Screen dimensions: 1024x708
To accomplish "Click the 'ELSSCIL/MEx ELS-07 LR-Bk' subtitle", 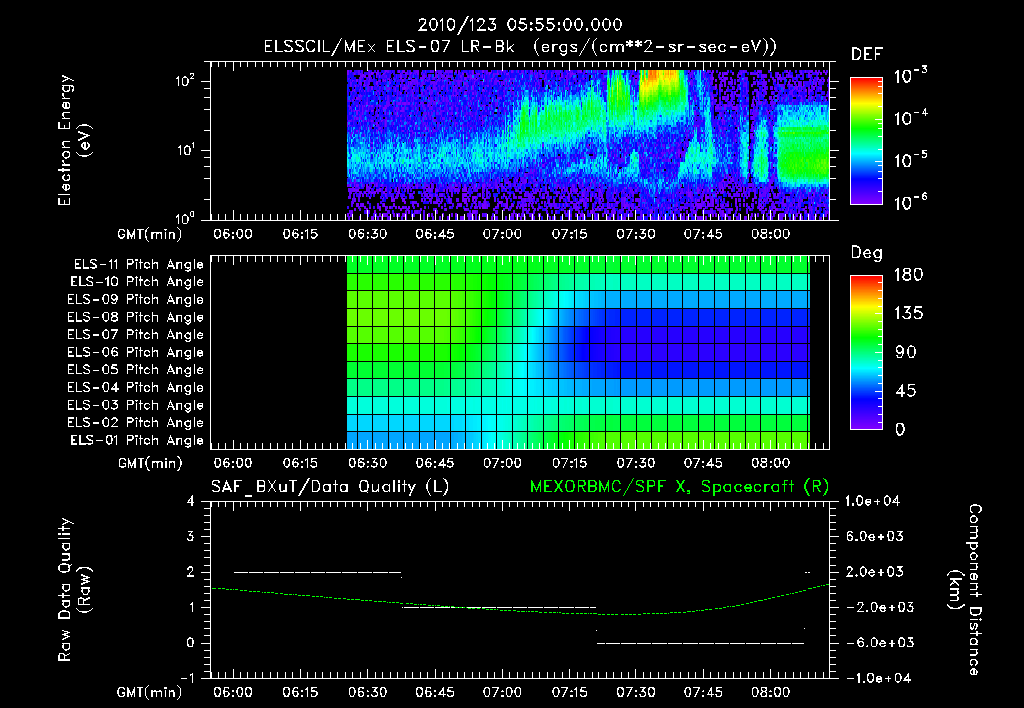I will pos(389,47).
